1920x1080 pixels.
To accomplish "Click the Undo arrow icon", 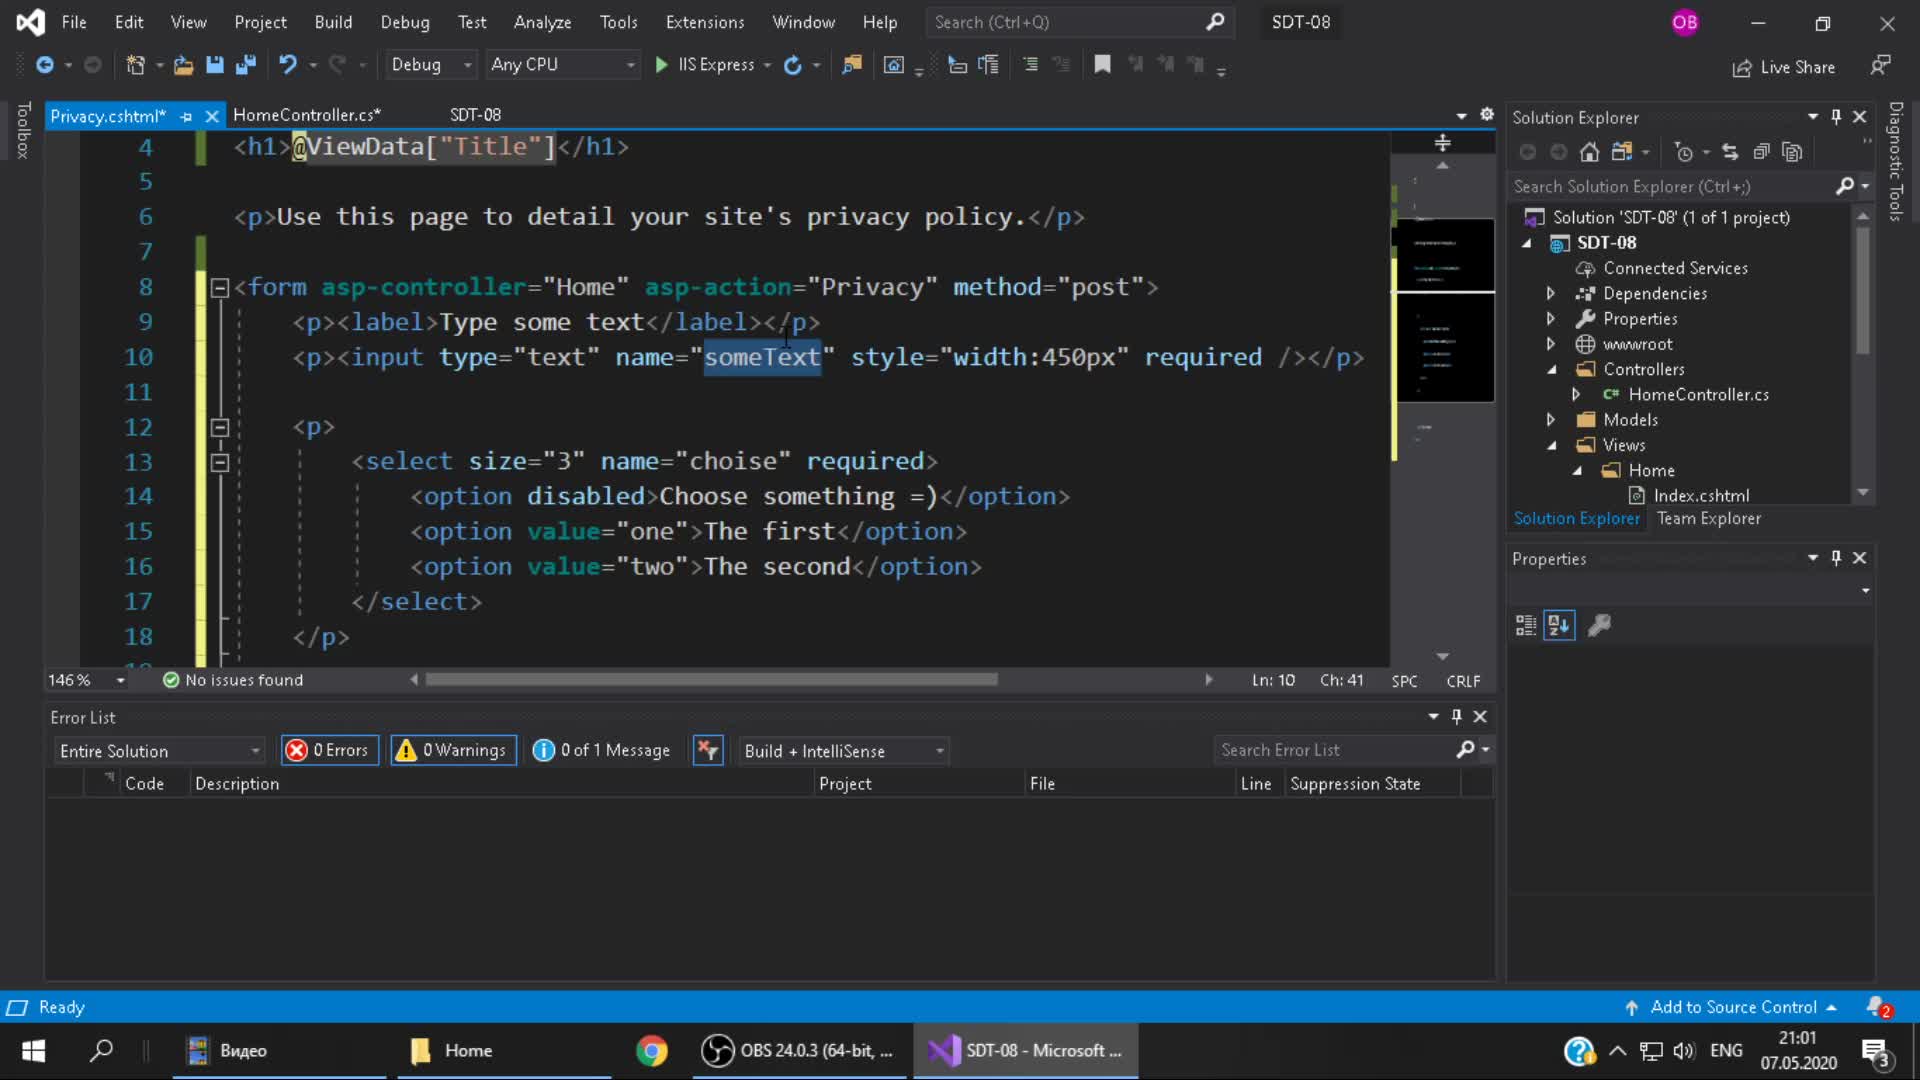I will click(x=288, y=65).
